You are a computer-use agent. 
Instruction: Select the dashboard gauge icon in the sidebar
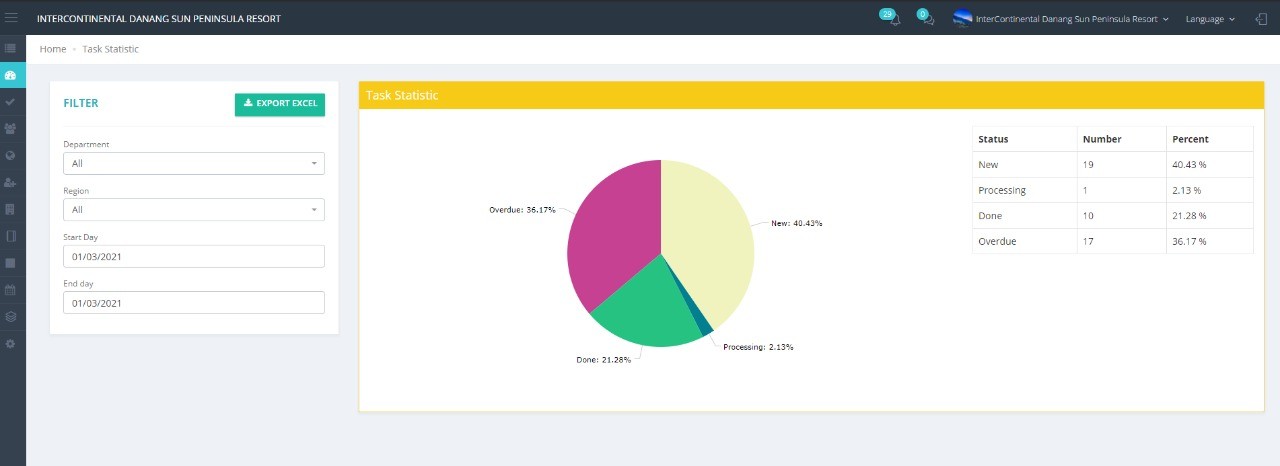click(x=11, y=75)
